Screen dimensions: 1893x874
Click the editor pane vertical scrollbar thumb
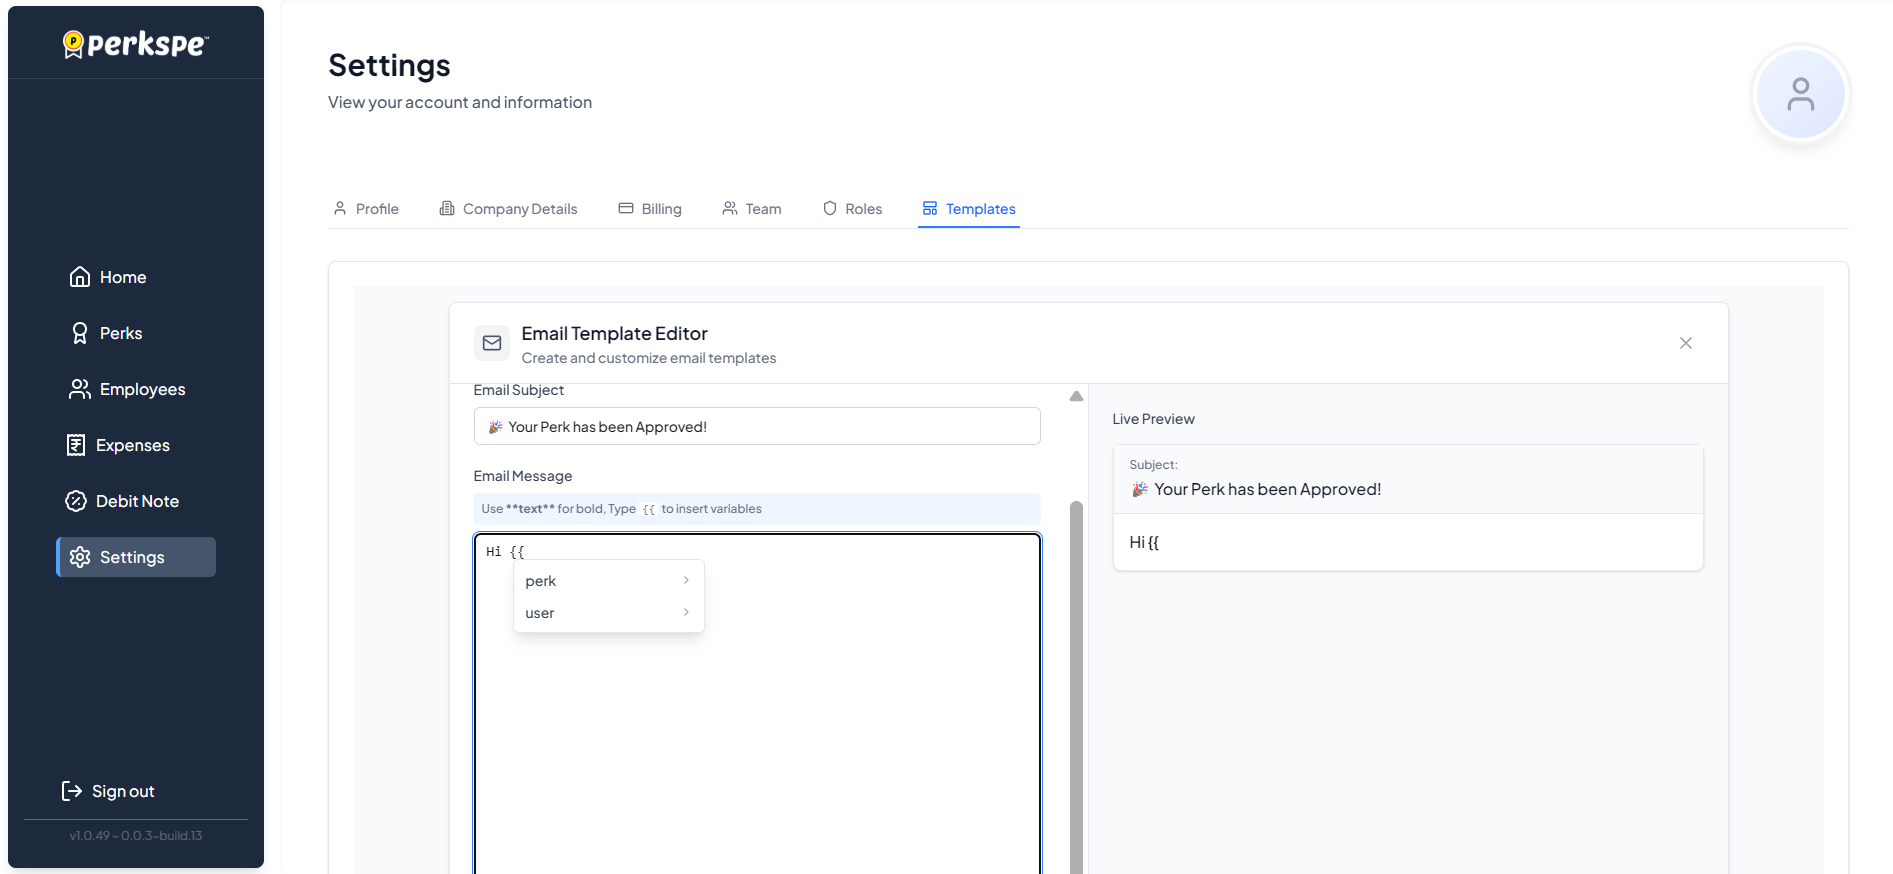1076,688
